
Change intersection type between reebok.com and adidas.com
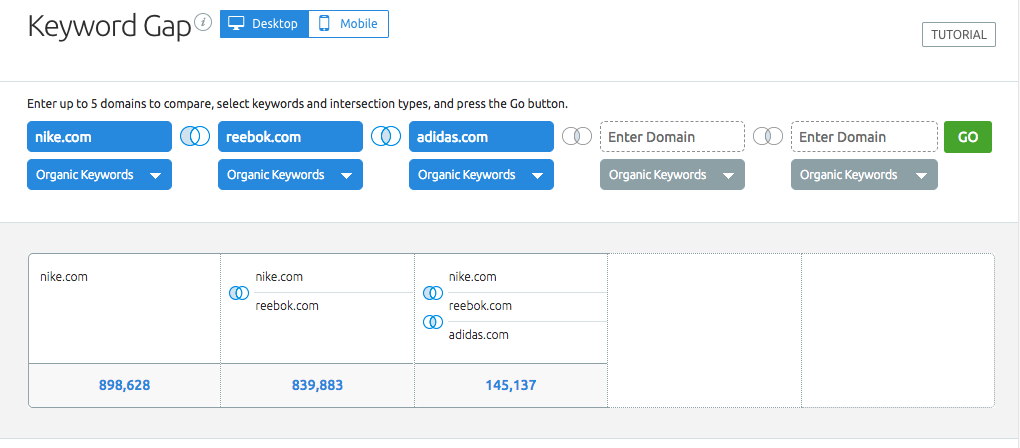386,137
